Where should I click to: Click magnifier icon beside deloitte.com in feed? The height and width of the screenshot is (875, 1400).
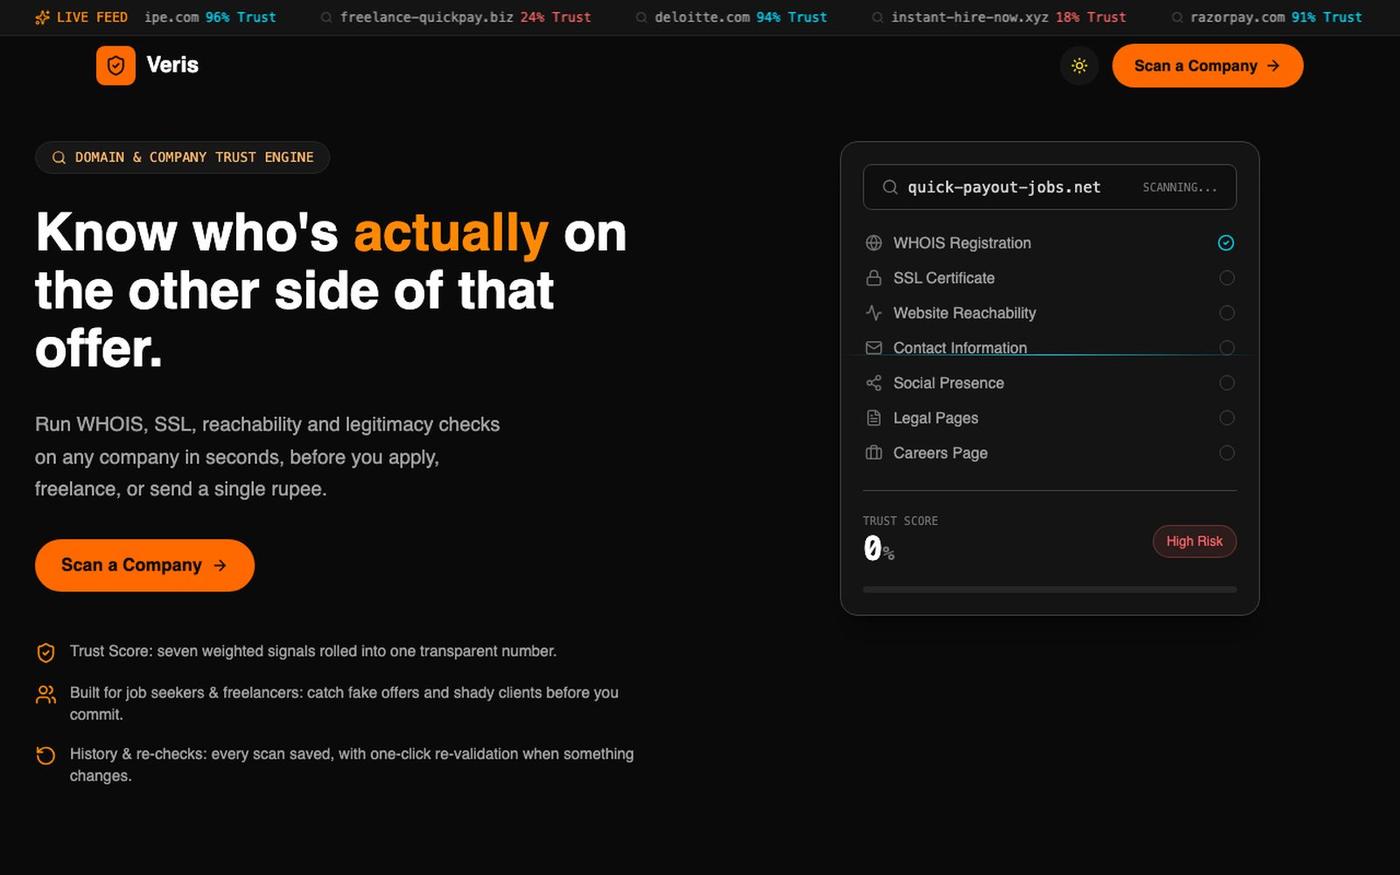pyautogui.click(x=641, y=17)
